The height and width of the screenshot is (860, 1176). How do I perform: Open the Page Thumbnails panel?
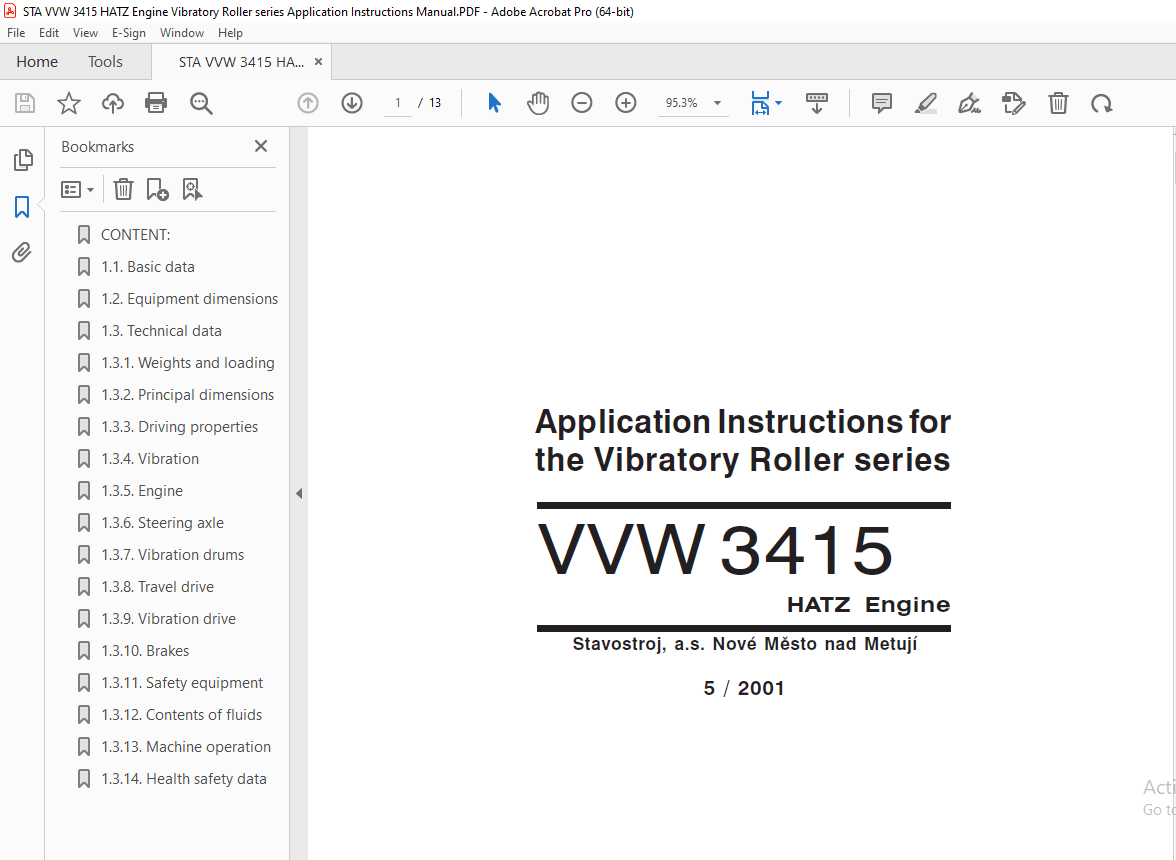coord(22,160)
